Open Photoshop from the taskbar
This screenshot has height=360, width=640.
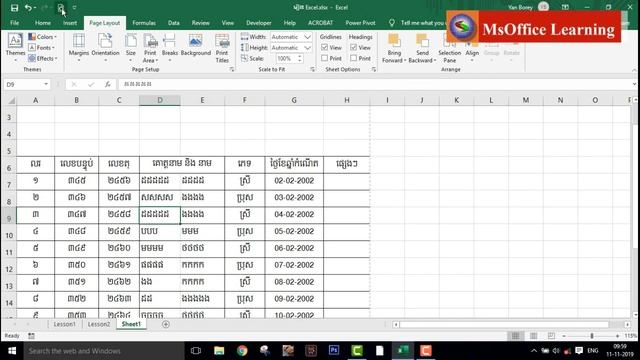pyautogui.click(x=333, y=351)
